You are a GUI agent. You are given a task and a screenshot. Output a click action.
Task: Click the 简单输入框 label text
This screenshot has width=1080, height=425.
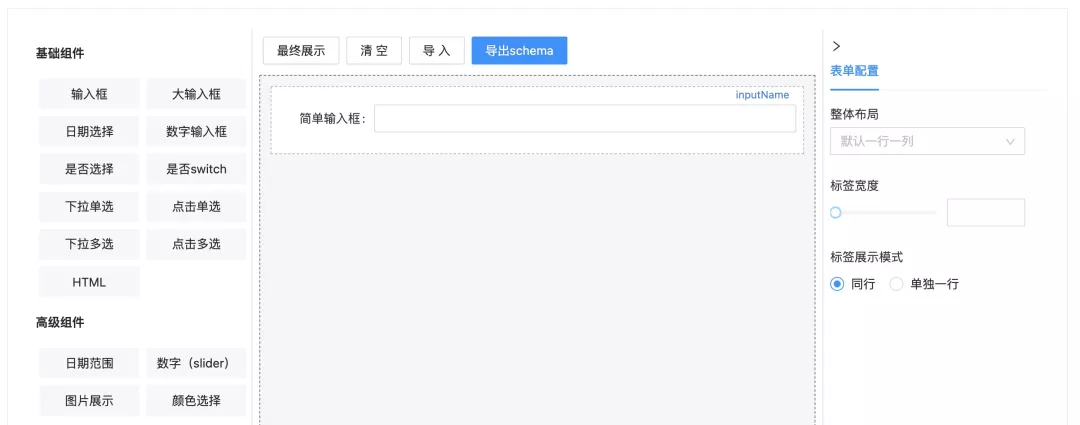[333, 118]
